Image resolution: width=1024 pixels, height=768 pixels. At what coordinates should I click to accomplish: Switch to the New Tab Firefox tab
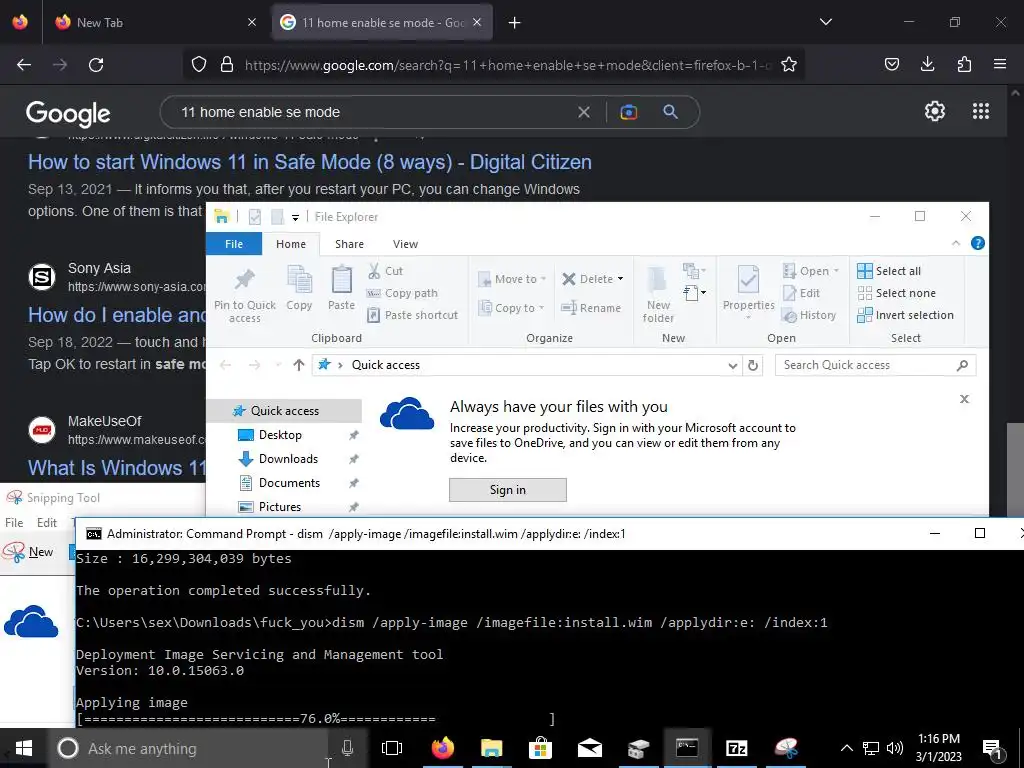[x=155, y=22]
